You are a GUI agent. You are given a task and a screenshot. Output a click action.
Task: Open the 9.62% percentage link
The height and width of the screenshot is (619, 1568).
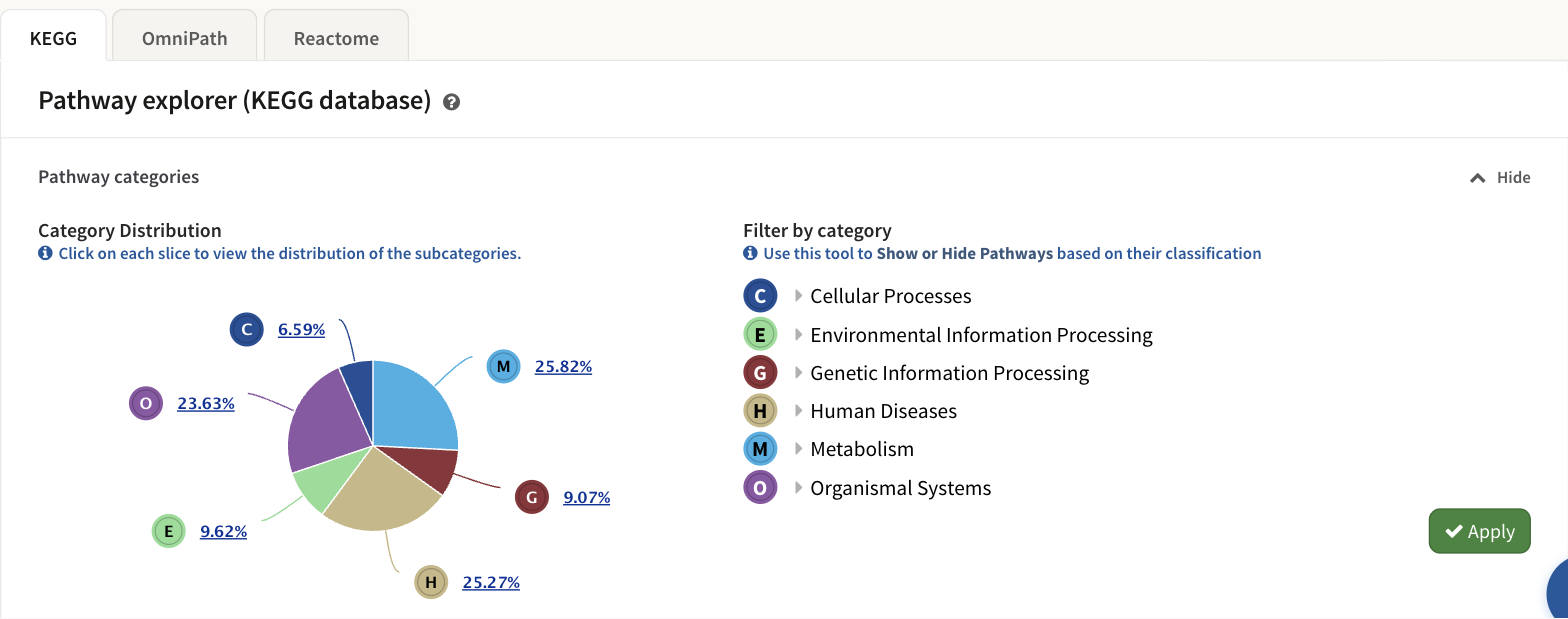point(223,532)
